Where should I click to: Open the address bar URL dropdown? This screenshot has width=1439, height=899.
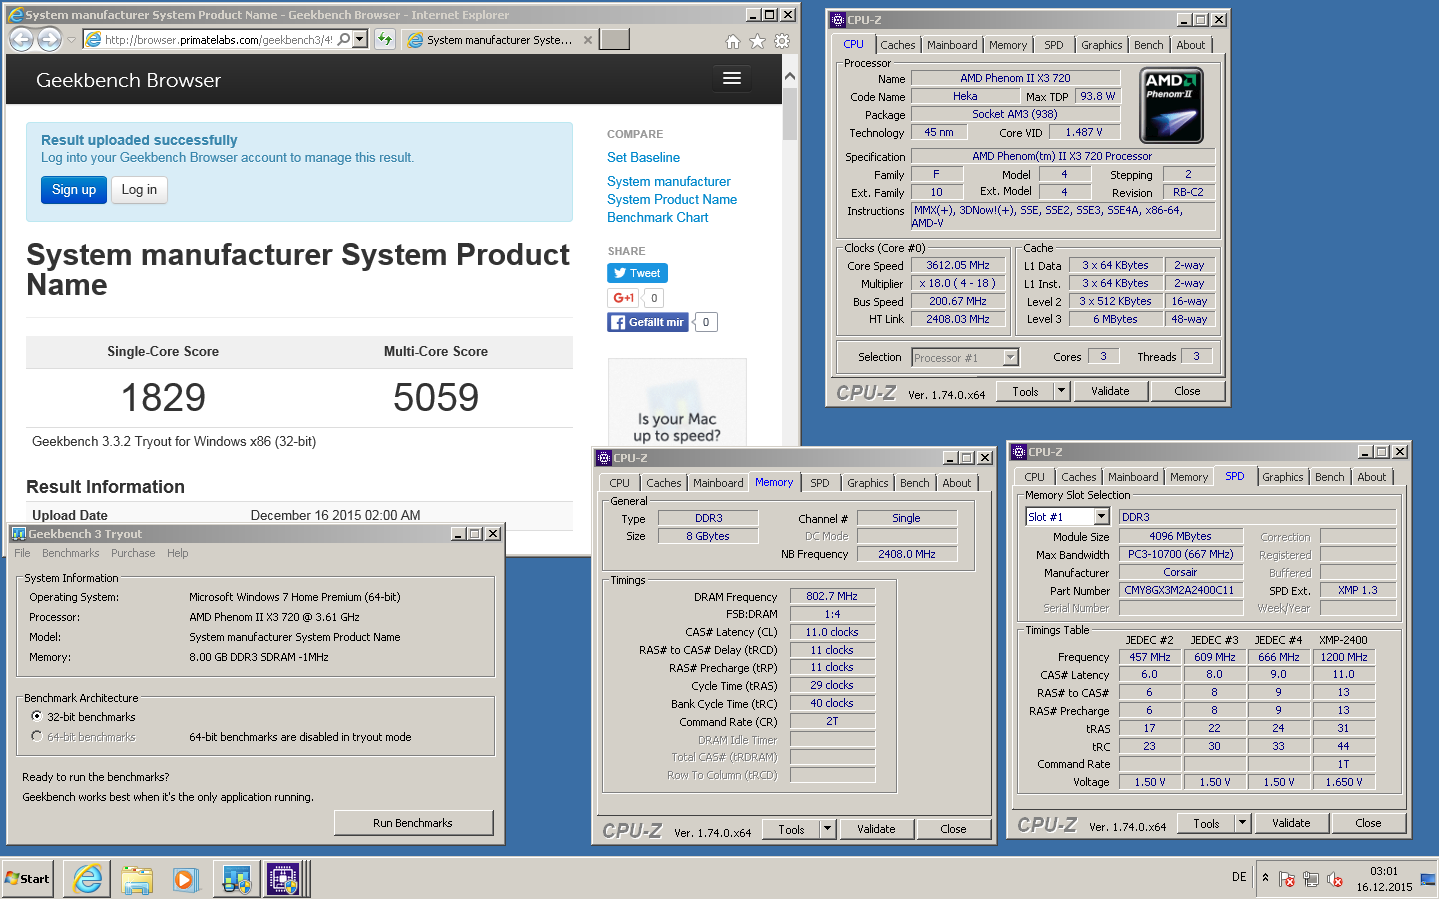click(x=360, y=39)
